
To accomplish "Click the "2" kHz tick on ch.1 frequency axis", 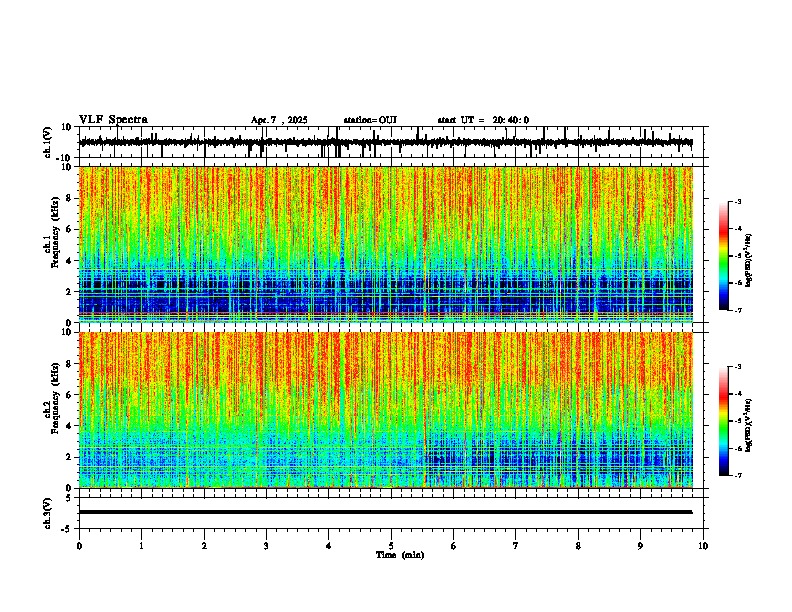I will (x=69, y=292).
